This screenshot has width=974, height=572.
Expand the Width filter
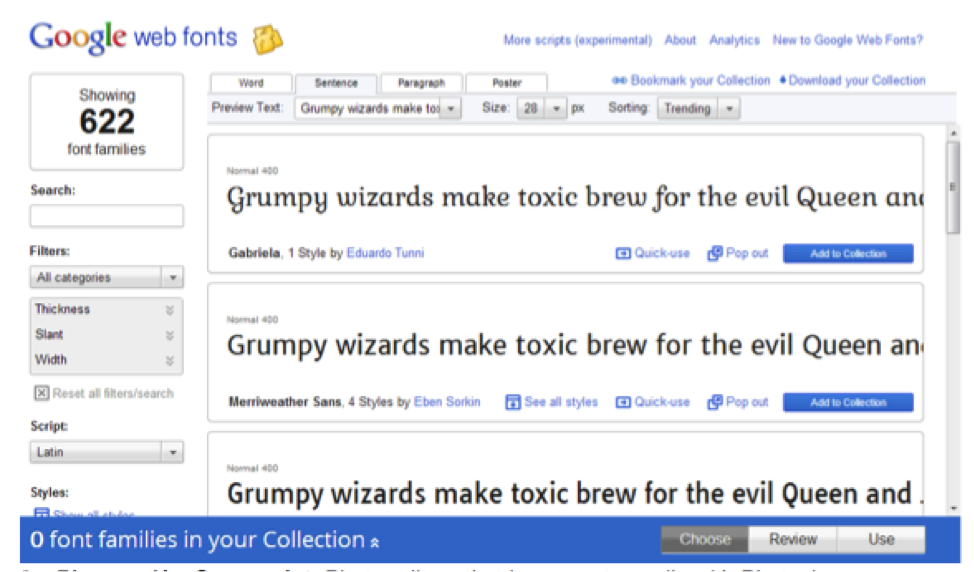click(x=106, y=360)
